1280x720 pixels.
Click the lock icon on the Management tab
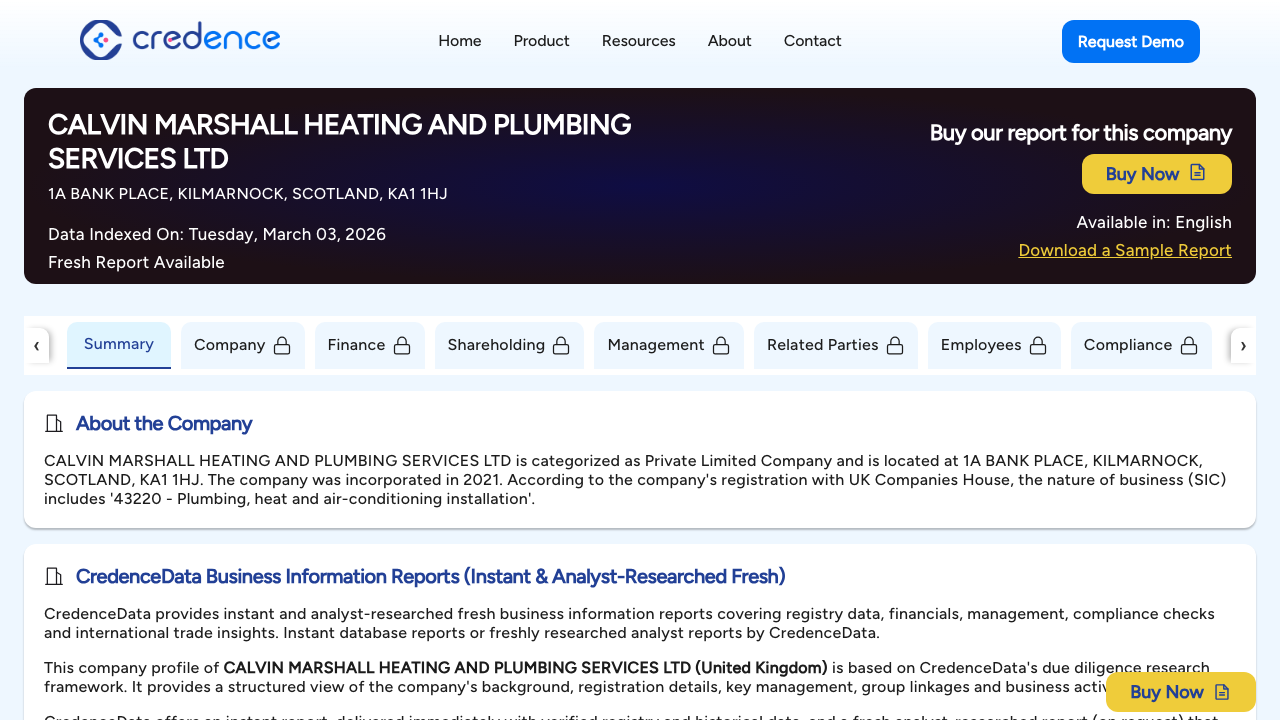pyautogui.click(x=720, y=344)
